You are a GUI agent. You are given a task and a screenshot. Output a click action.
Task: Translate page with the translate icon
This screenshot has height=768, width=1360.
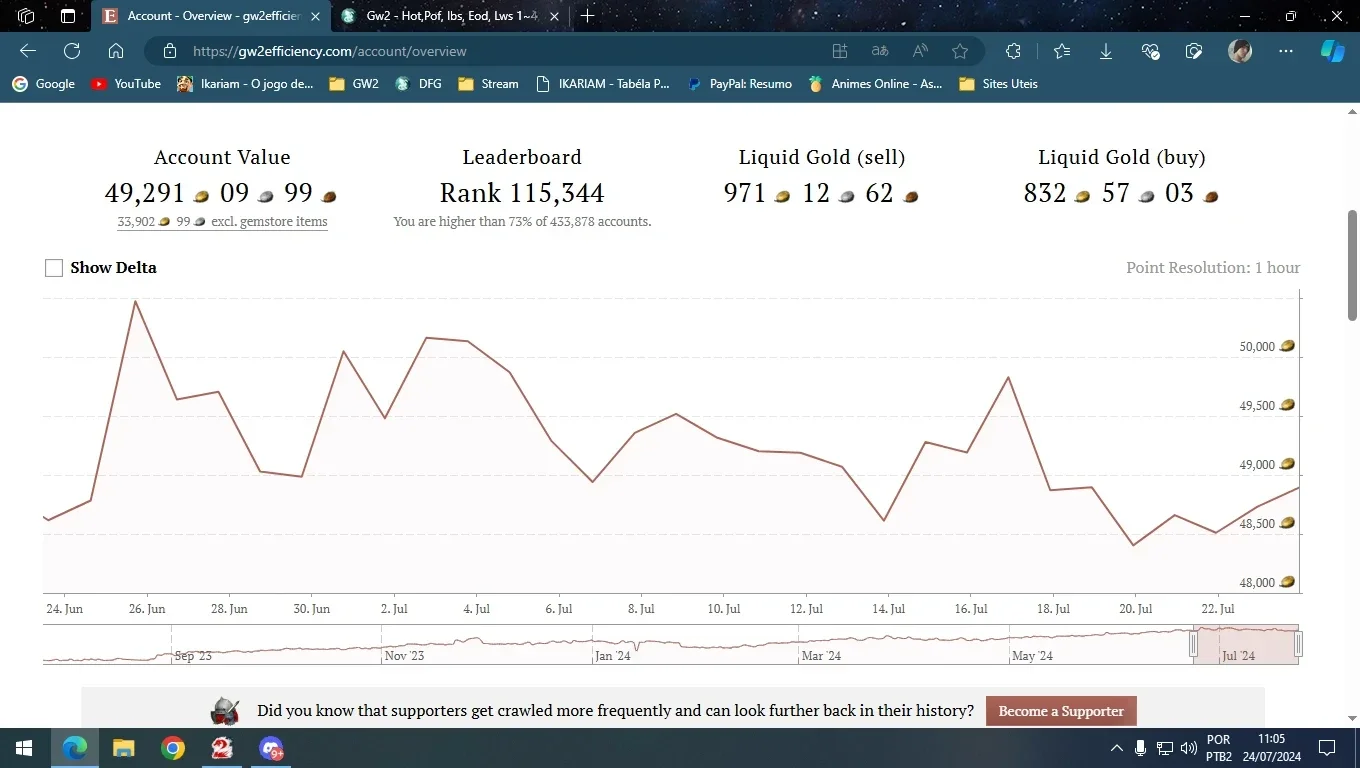coord(880,51)
